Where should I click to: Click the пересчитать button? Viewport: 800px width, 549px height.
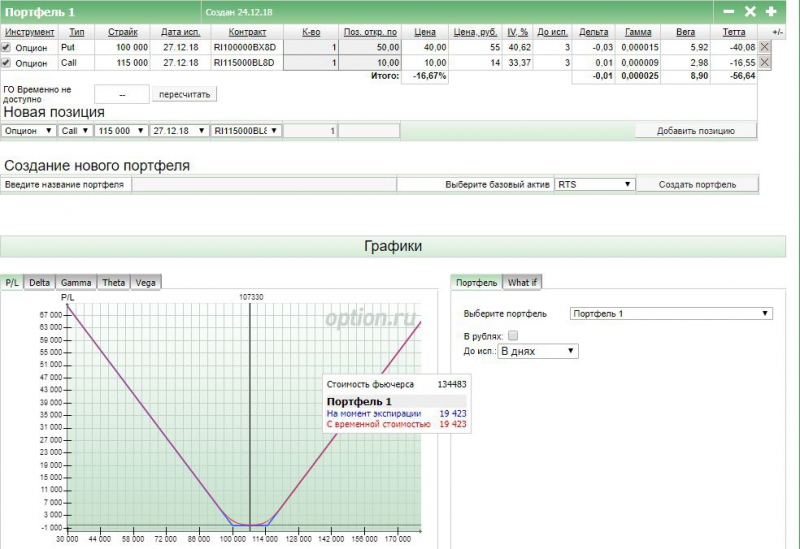point(184,94)
